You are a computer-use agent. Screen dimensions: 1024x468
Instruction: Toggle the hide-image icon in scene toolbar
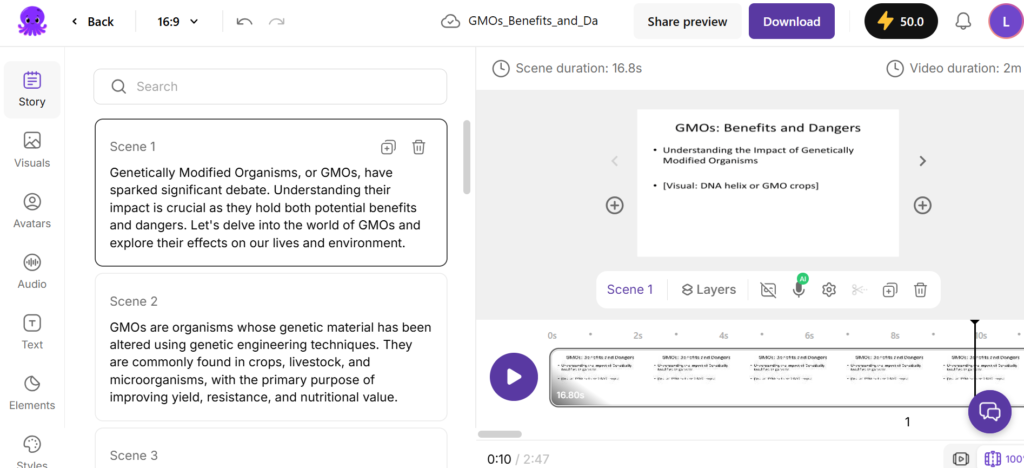point(768,290)
